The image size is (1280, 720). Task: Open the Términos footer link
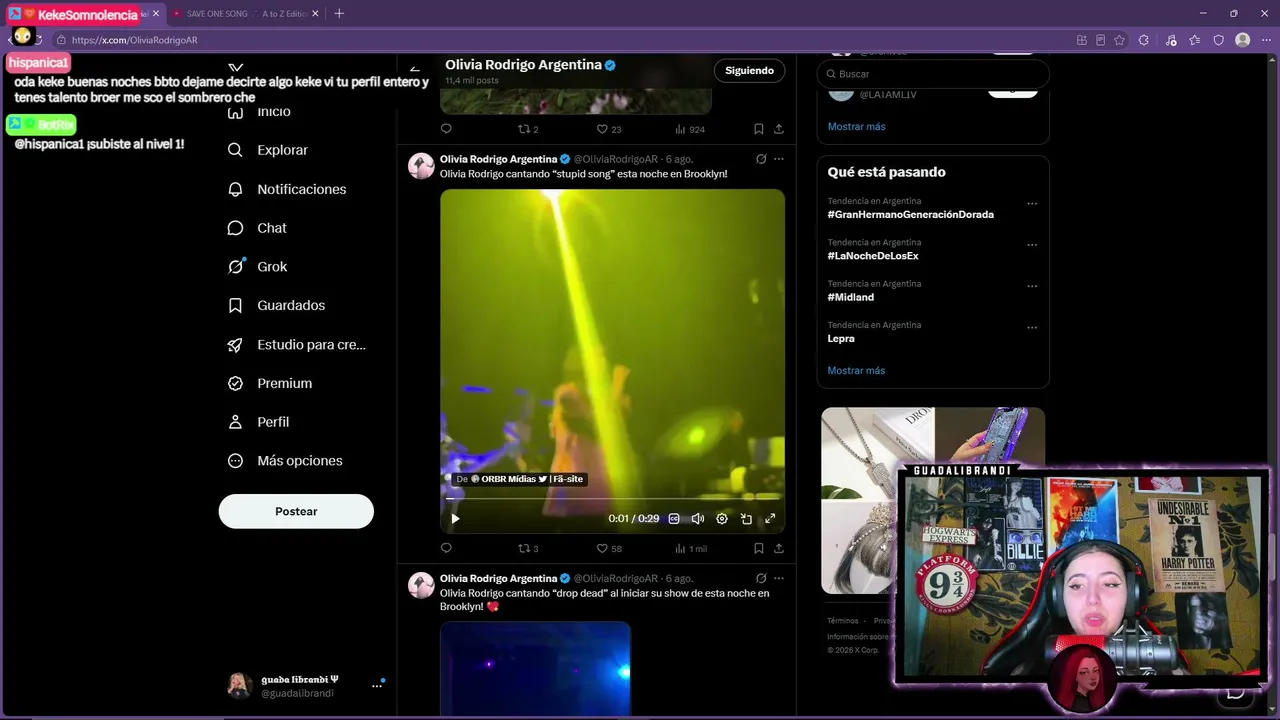click(843, 621)
